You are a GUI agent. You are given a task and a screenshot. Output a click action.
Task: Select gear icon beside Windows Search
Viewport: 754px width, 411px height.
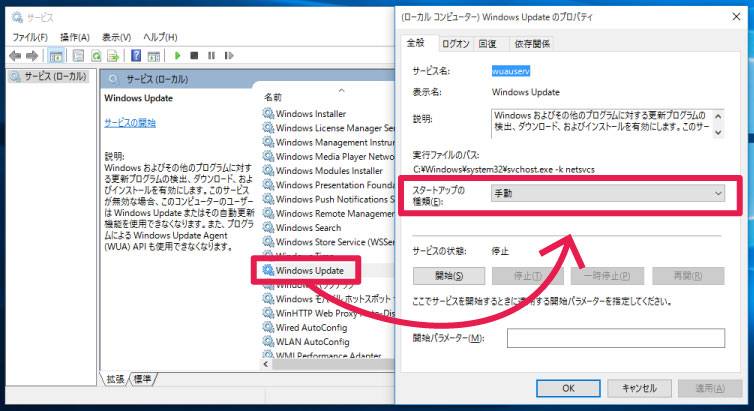(x=268, y=227)
